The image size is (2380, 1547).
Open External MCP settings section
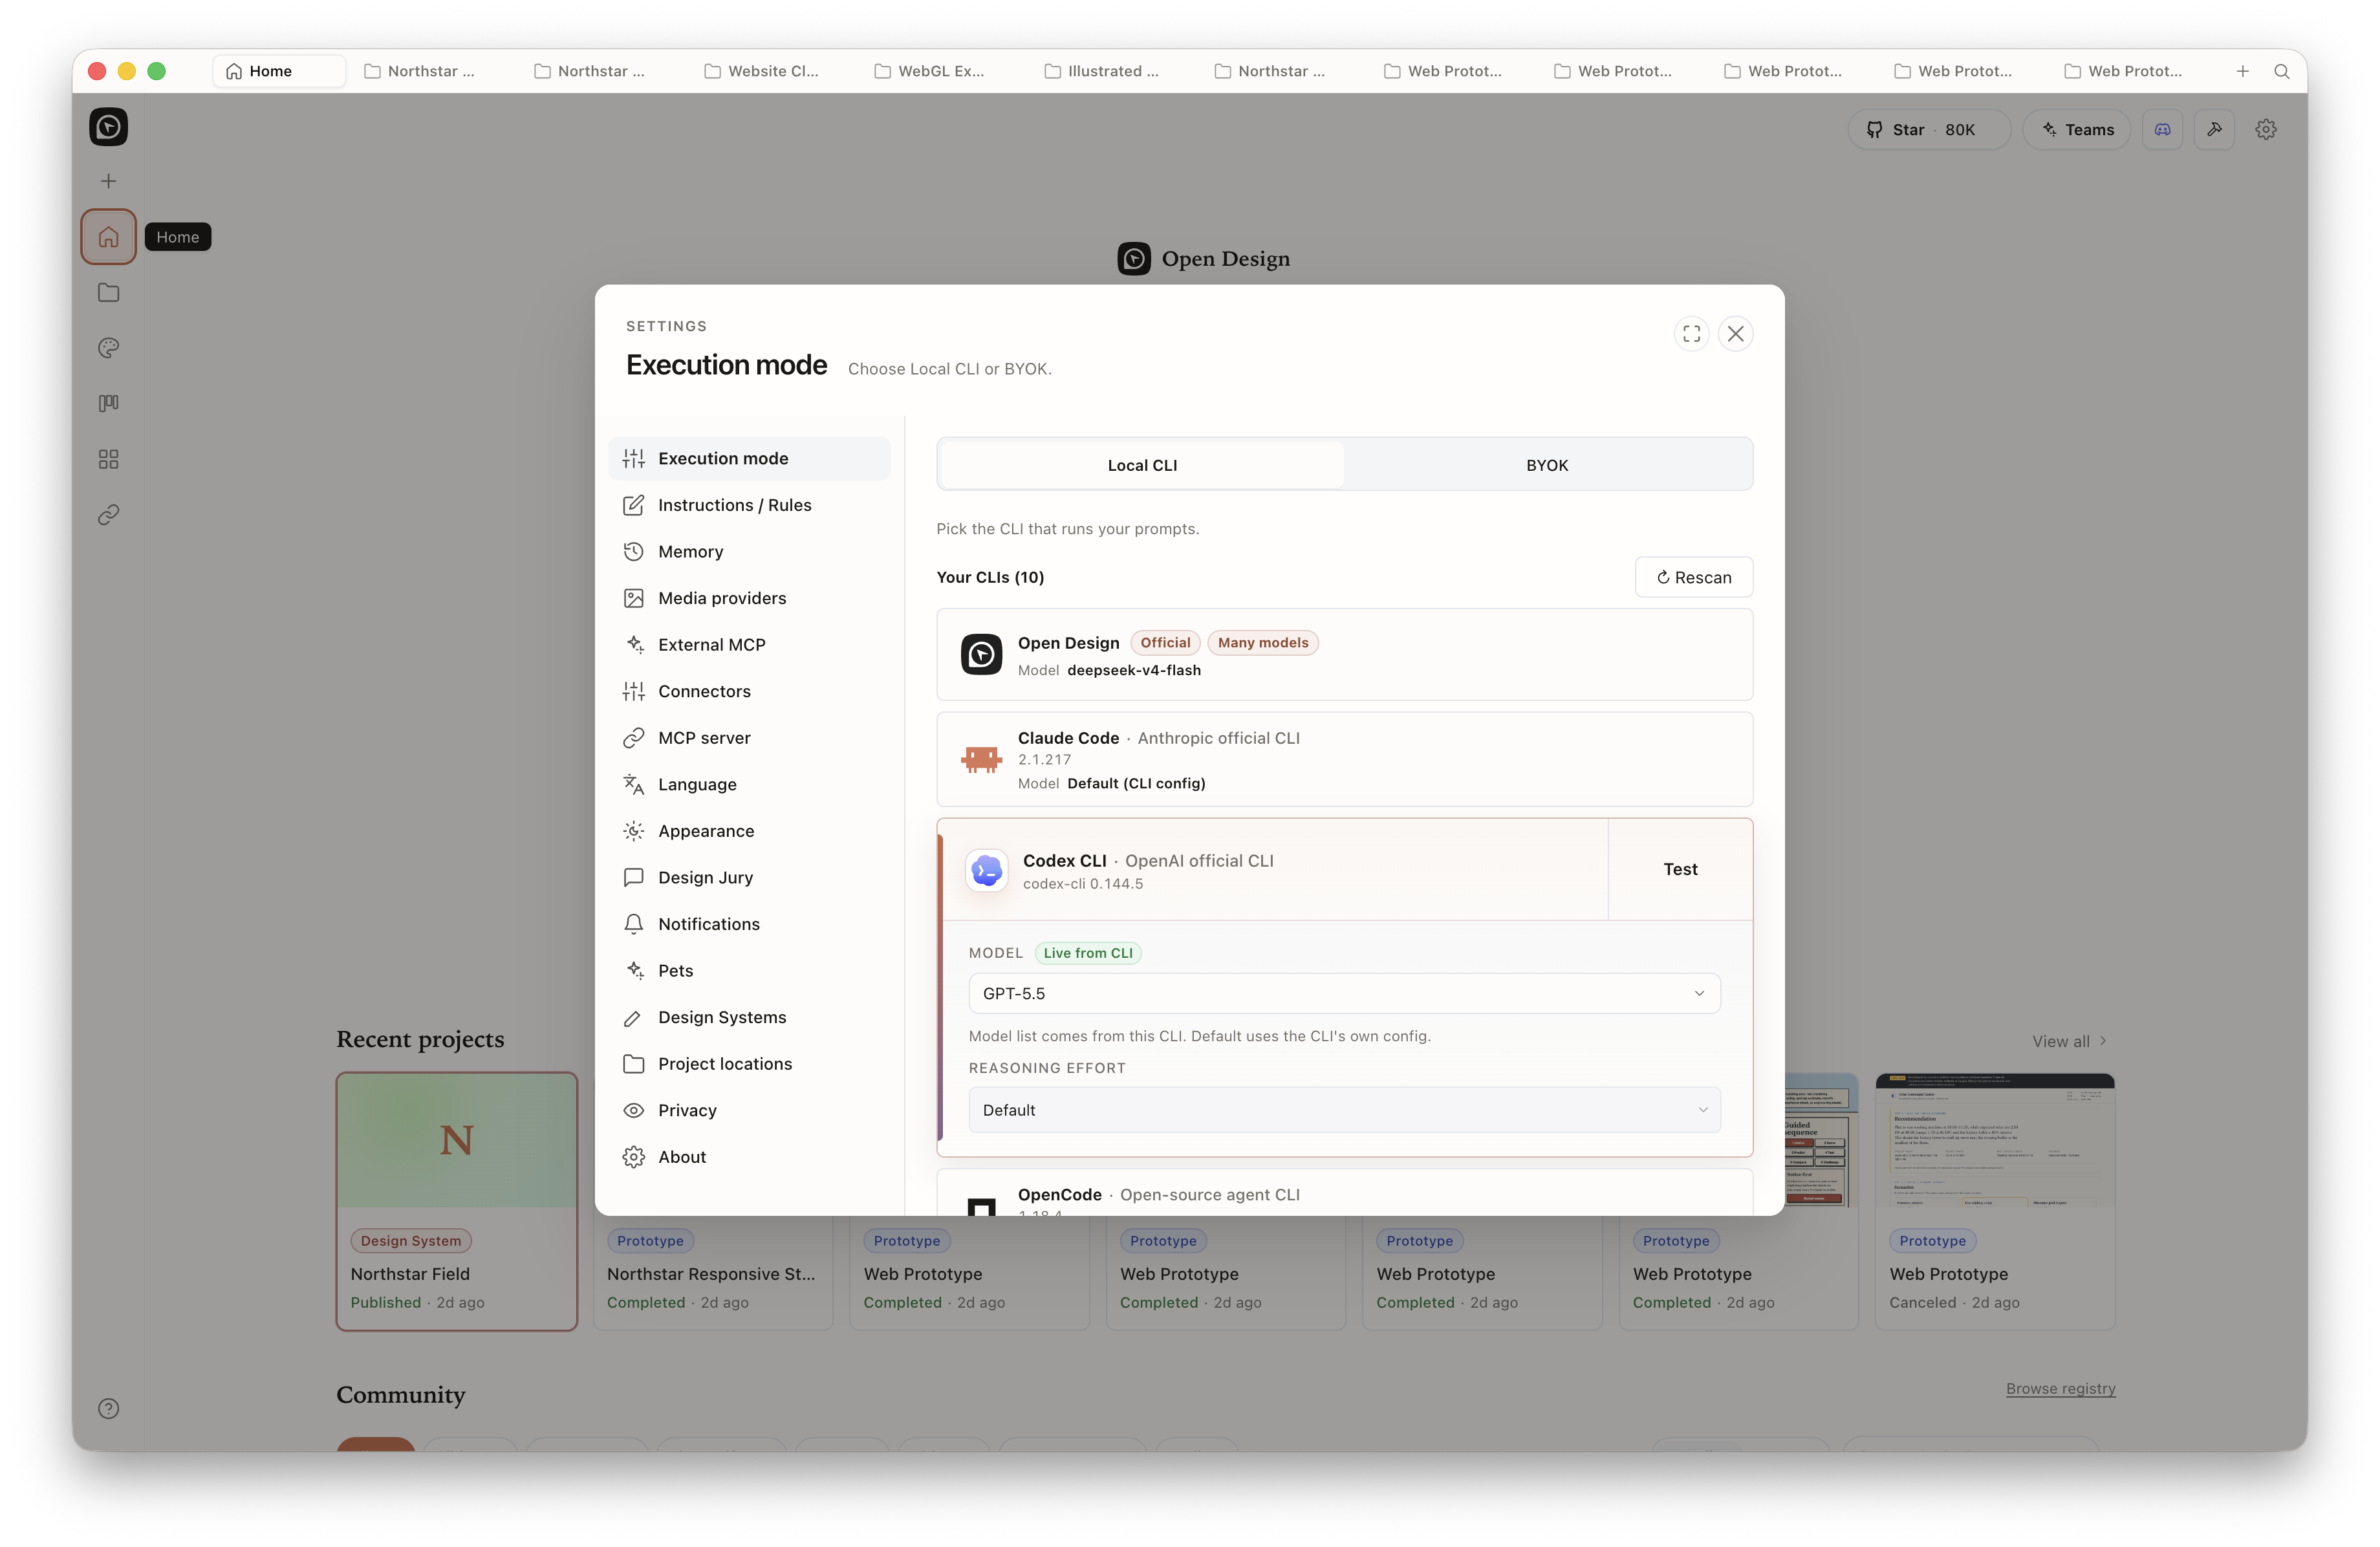point(749,645)
